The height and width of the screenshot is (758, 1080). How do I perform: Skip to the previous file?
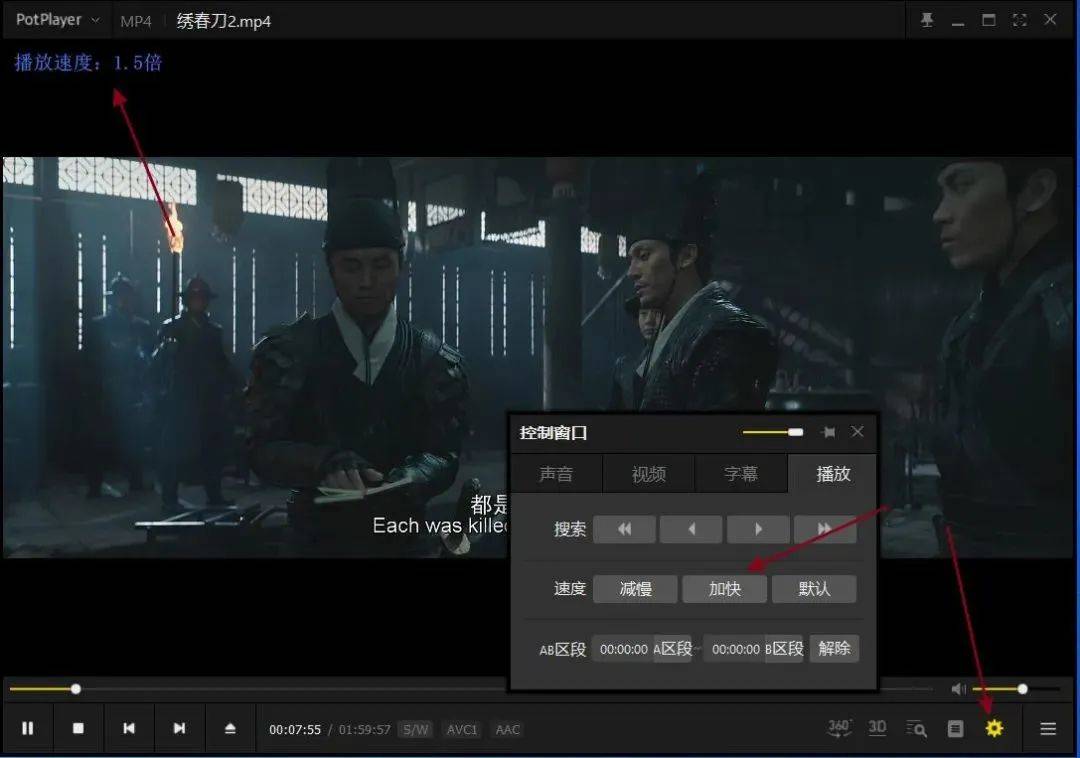click(x=129, y=728)
